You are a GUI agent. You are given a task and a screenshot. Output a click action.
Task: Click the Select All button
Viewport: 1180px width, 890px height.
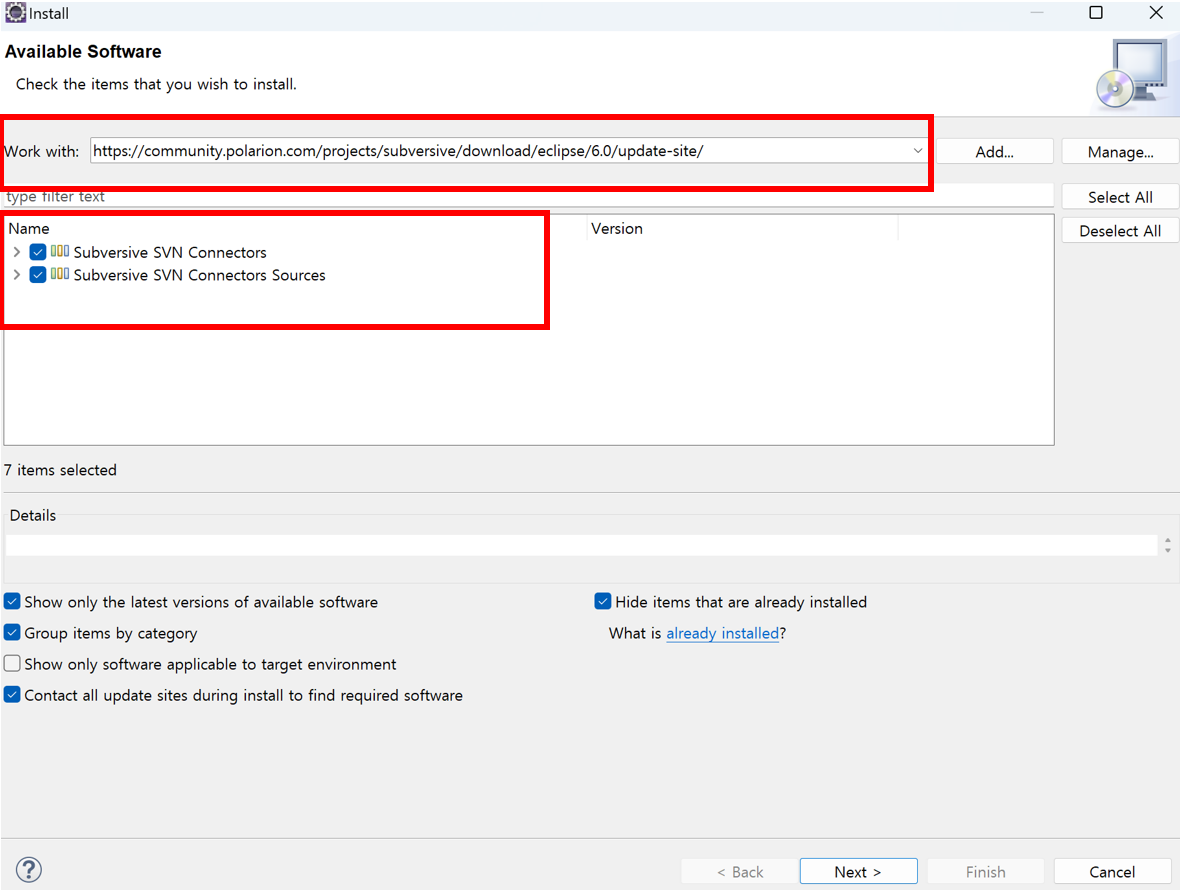(1120, 197)
